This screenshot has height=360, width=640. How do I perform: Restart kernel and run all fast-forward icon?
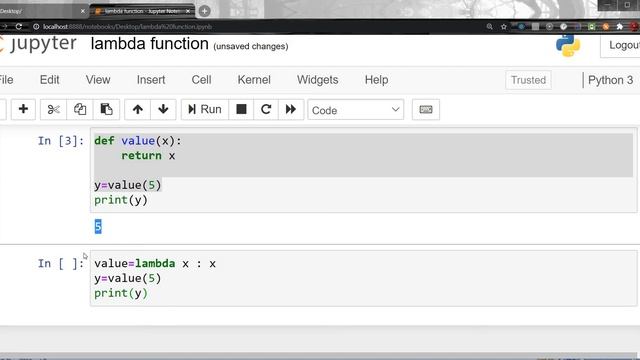pos(291,109)
